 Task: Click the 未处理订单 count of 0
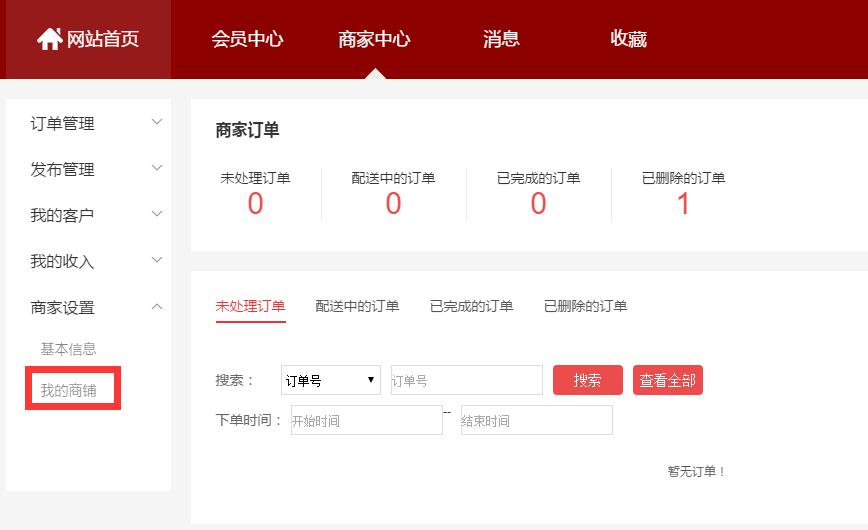pos(255,203)
